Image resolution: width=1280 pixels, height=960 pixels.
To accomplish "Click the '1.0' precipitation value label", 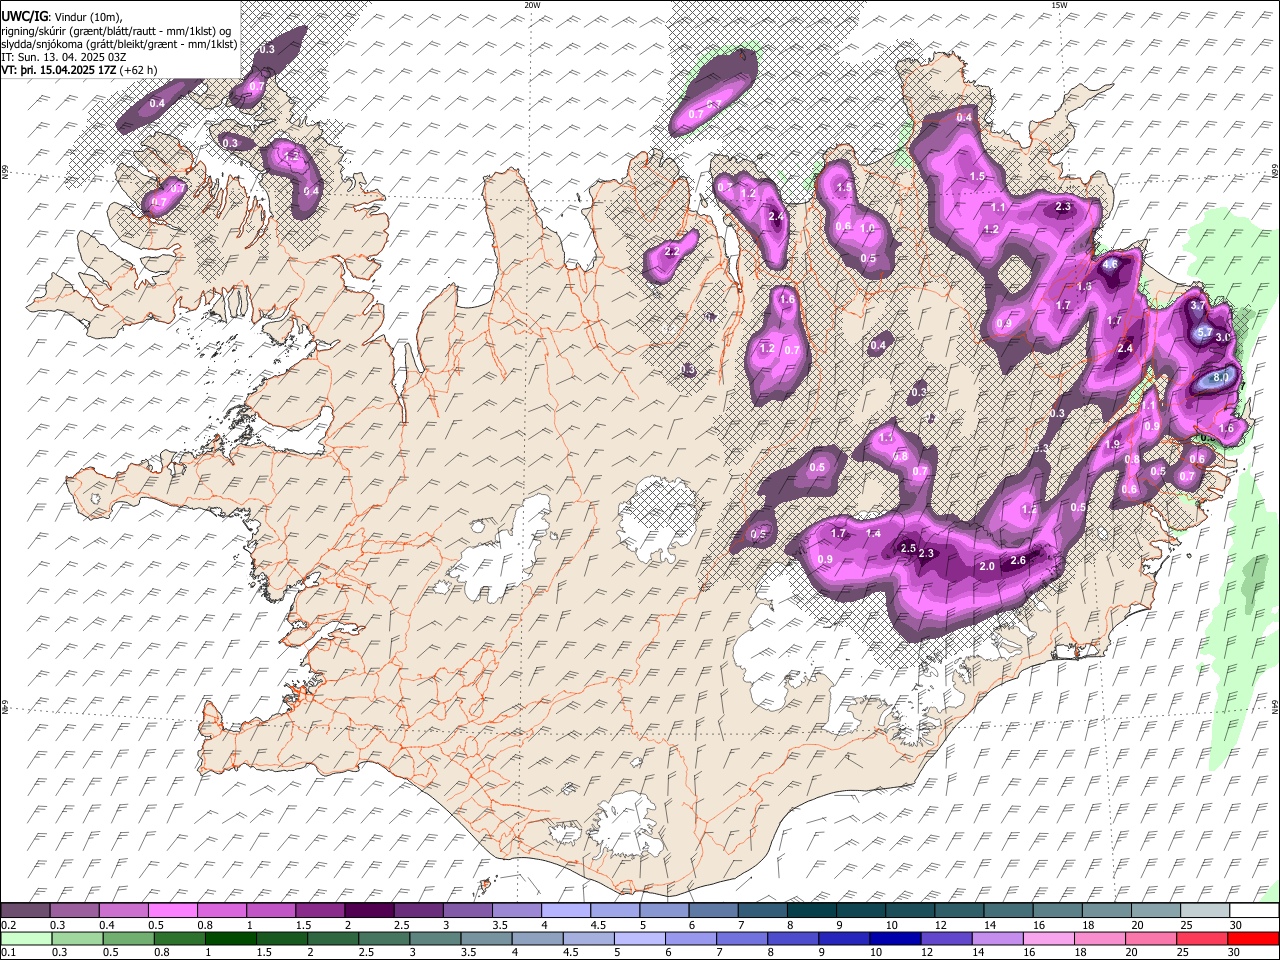I will pyautogui.click(x=867, y=229).
